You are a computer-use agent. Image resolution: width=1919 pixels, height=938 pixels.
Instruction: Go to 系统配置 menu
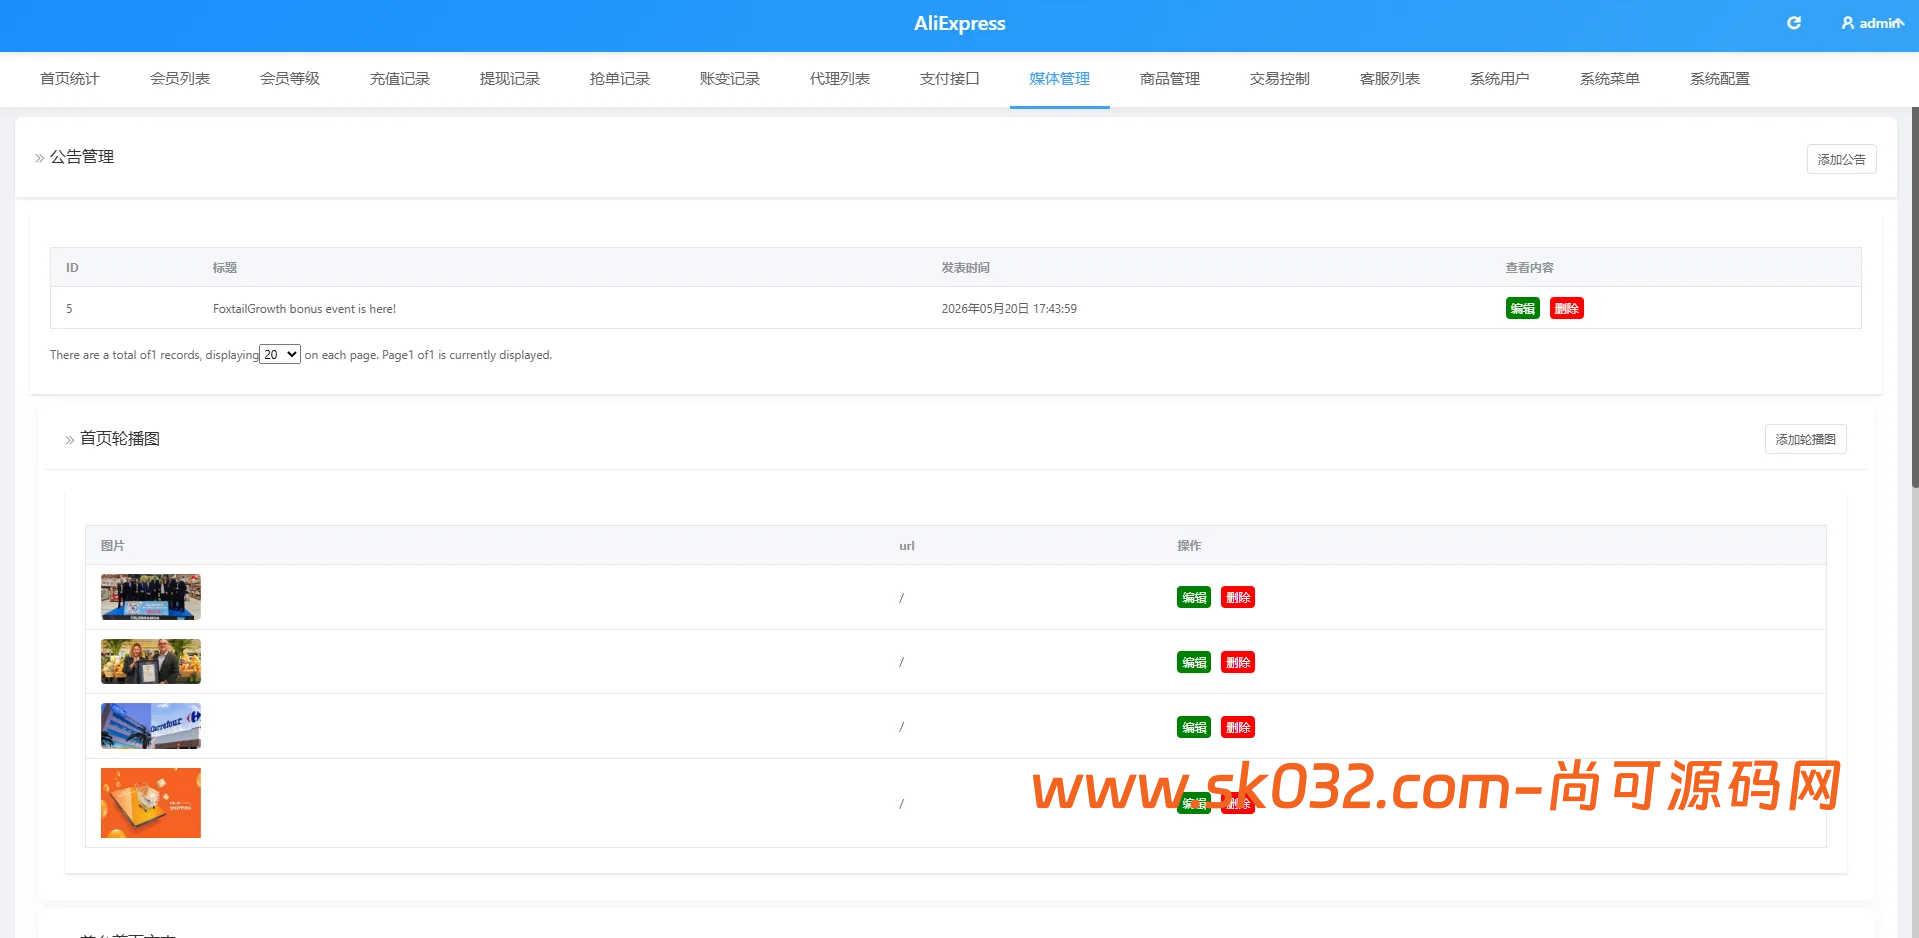point(1720,79)
